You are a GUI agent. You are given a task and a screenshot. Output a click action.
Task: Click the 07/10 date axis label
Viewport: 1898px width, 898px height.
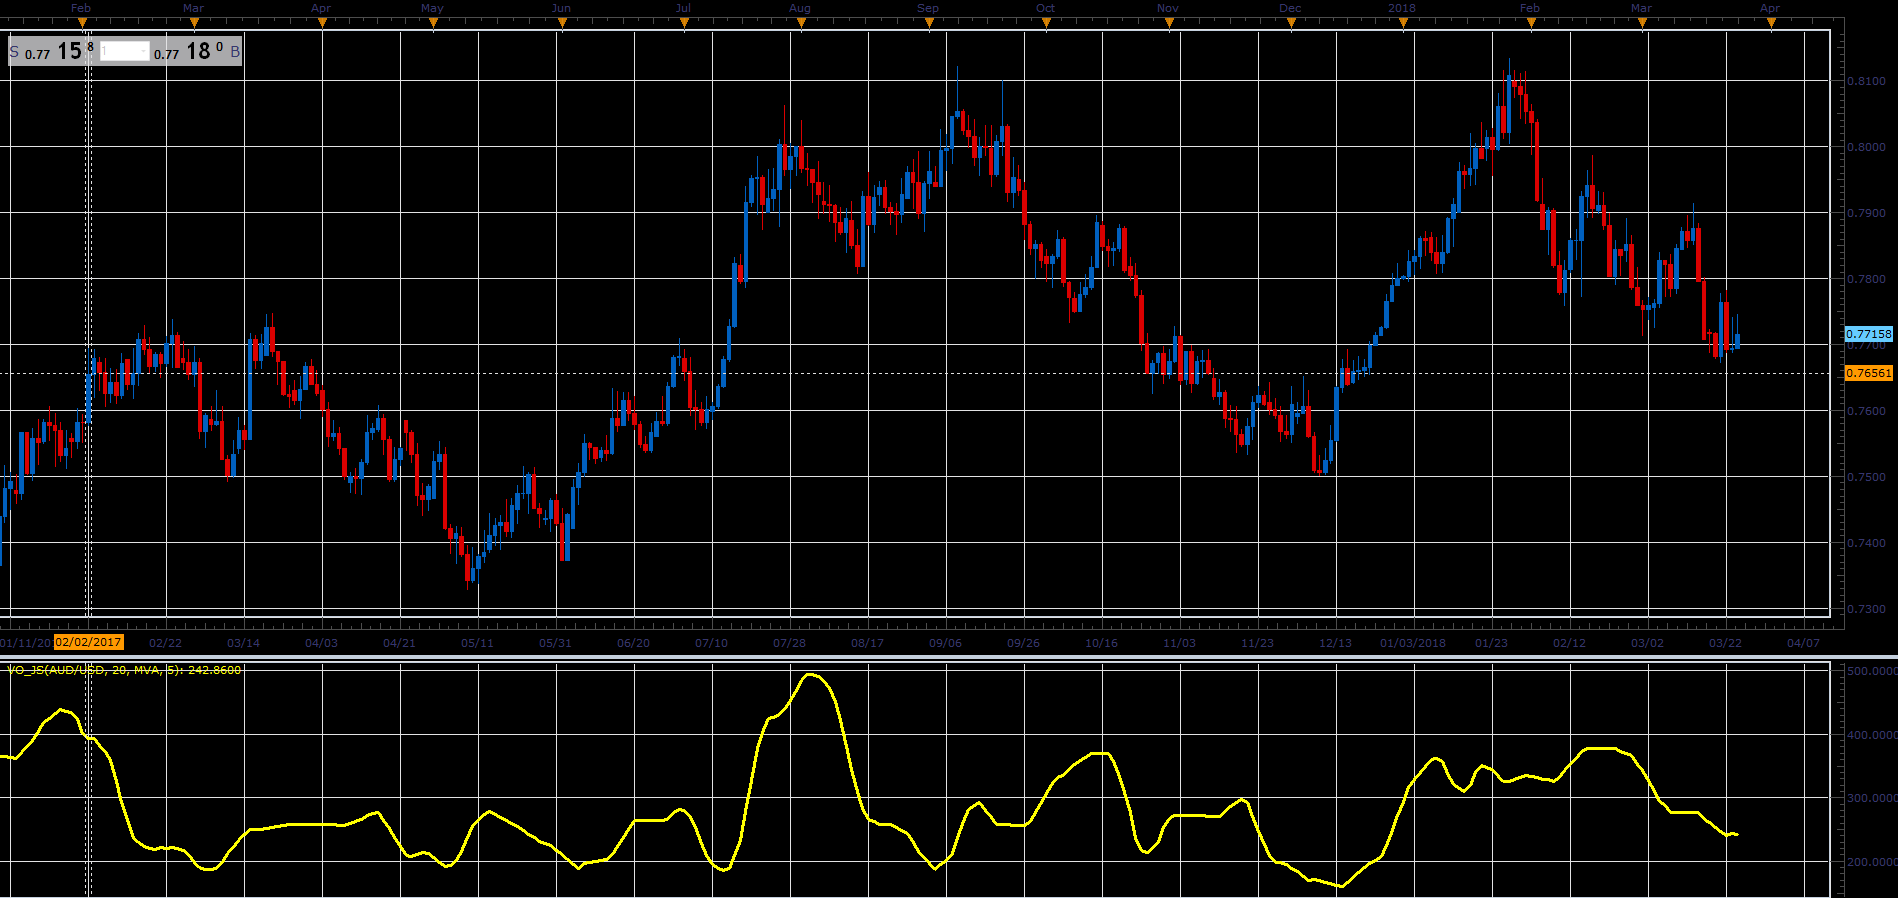click(x=712, y=643)
